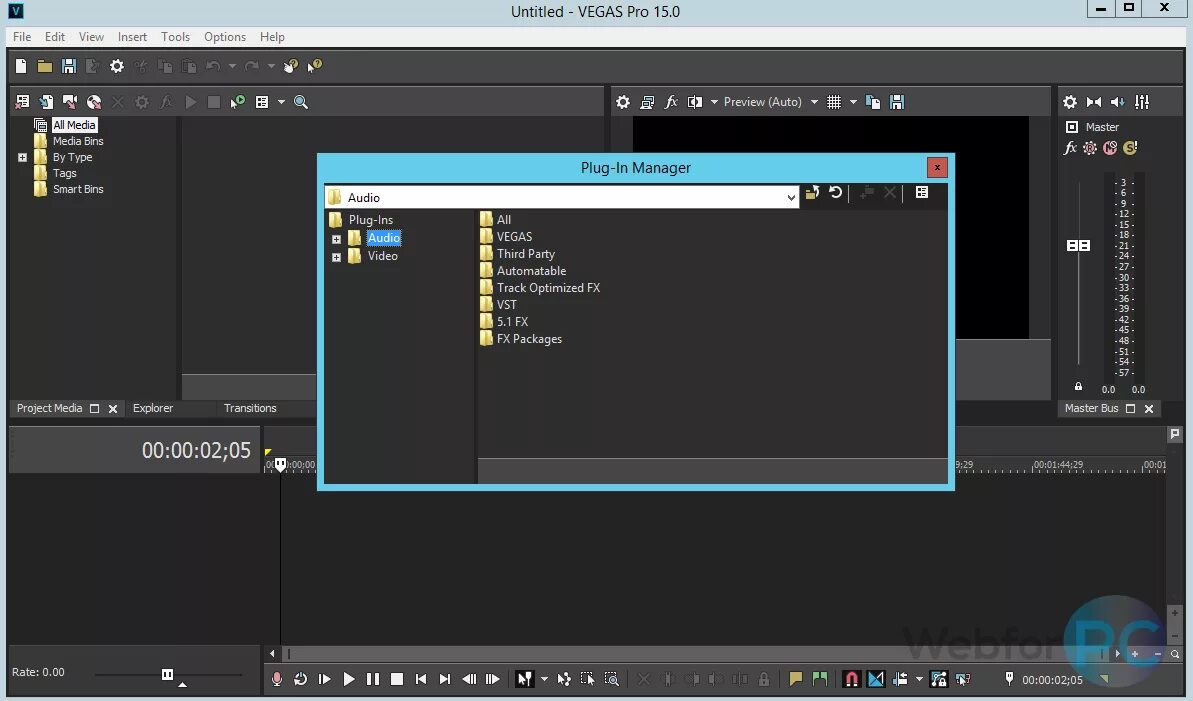Toggle Loop Playback in transport bar

[x=301, y=679]
